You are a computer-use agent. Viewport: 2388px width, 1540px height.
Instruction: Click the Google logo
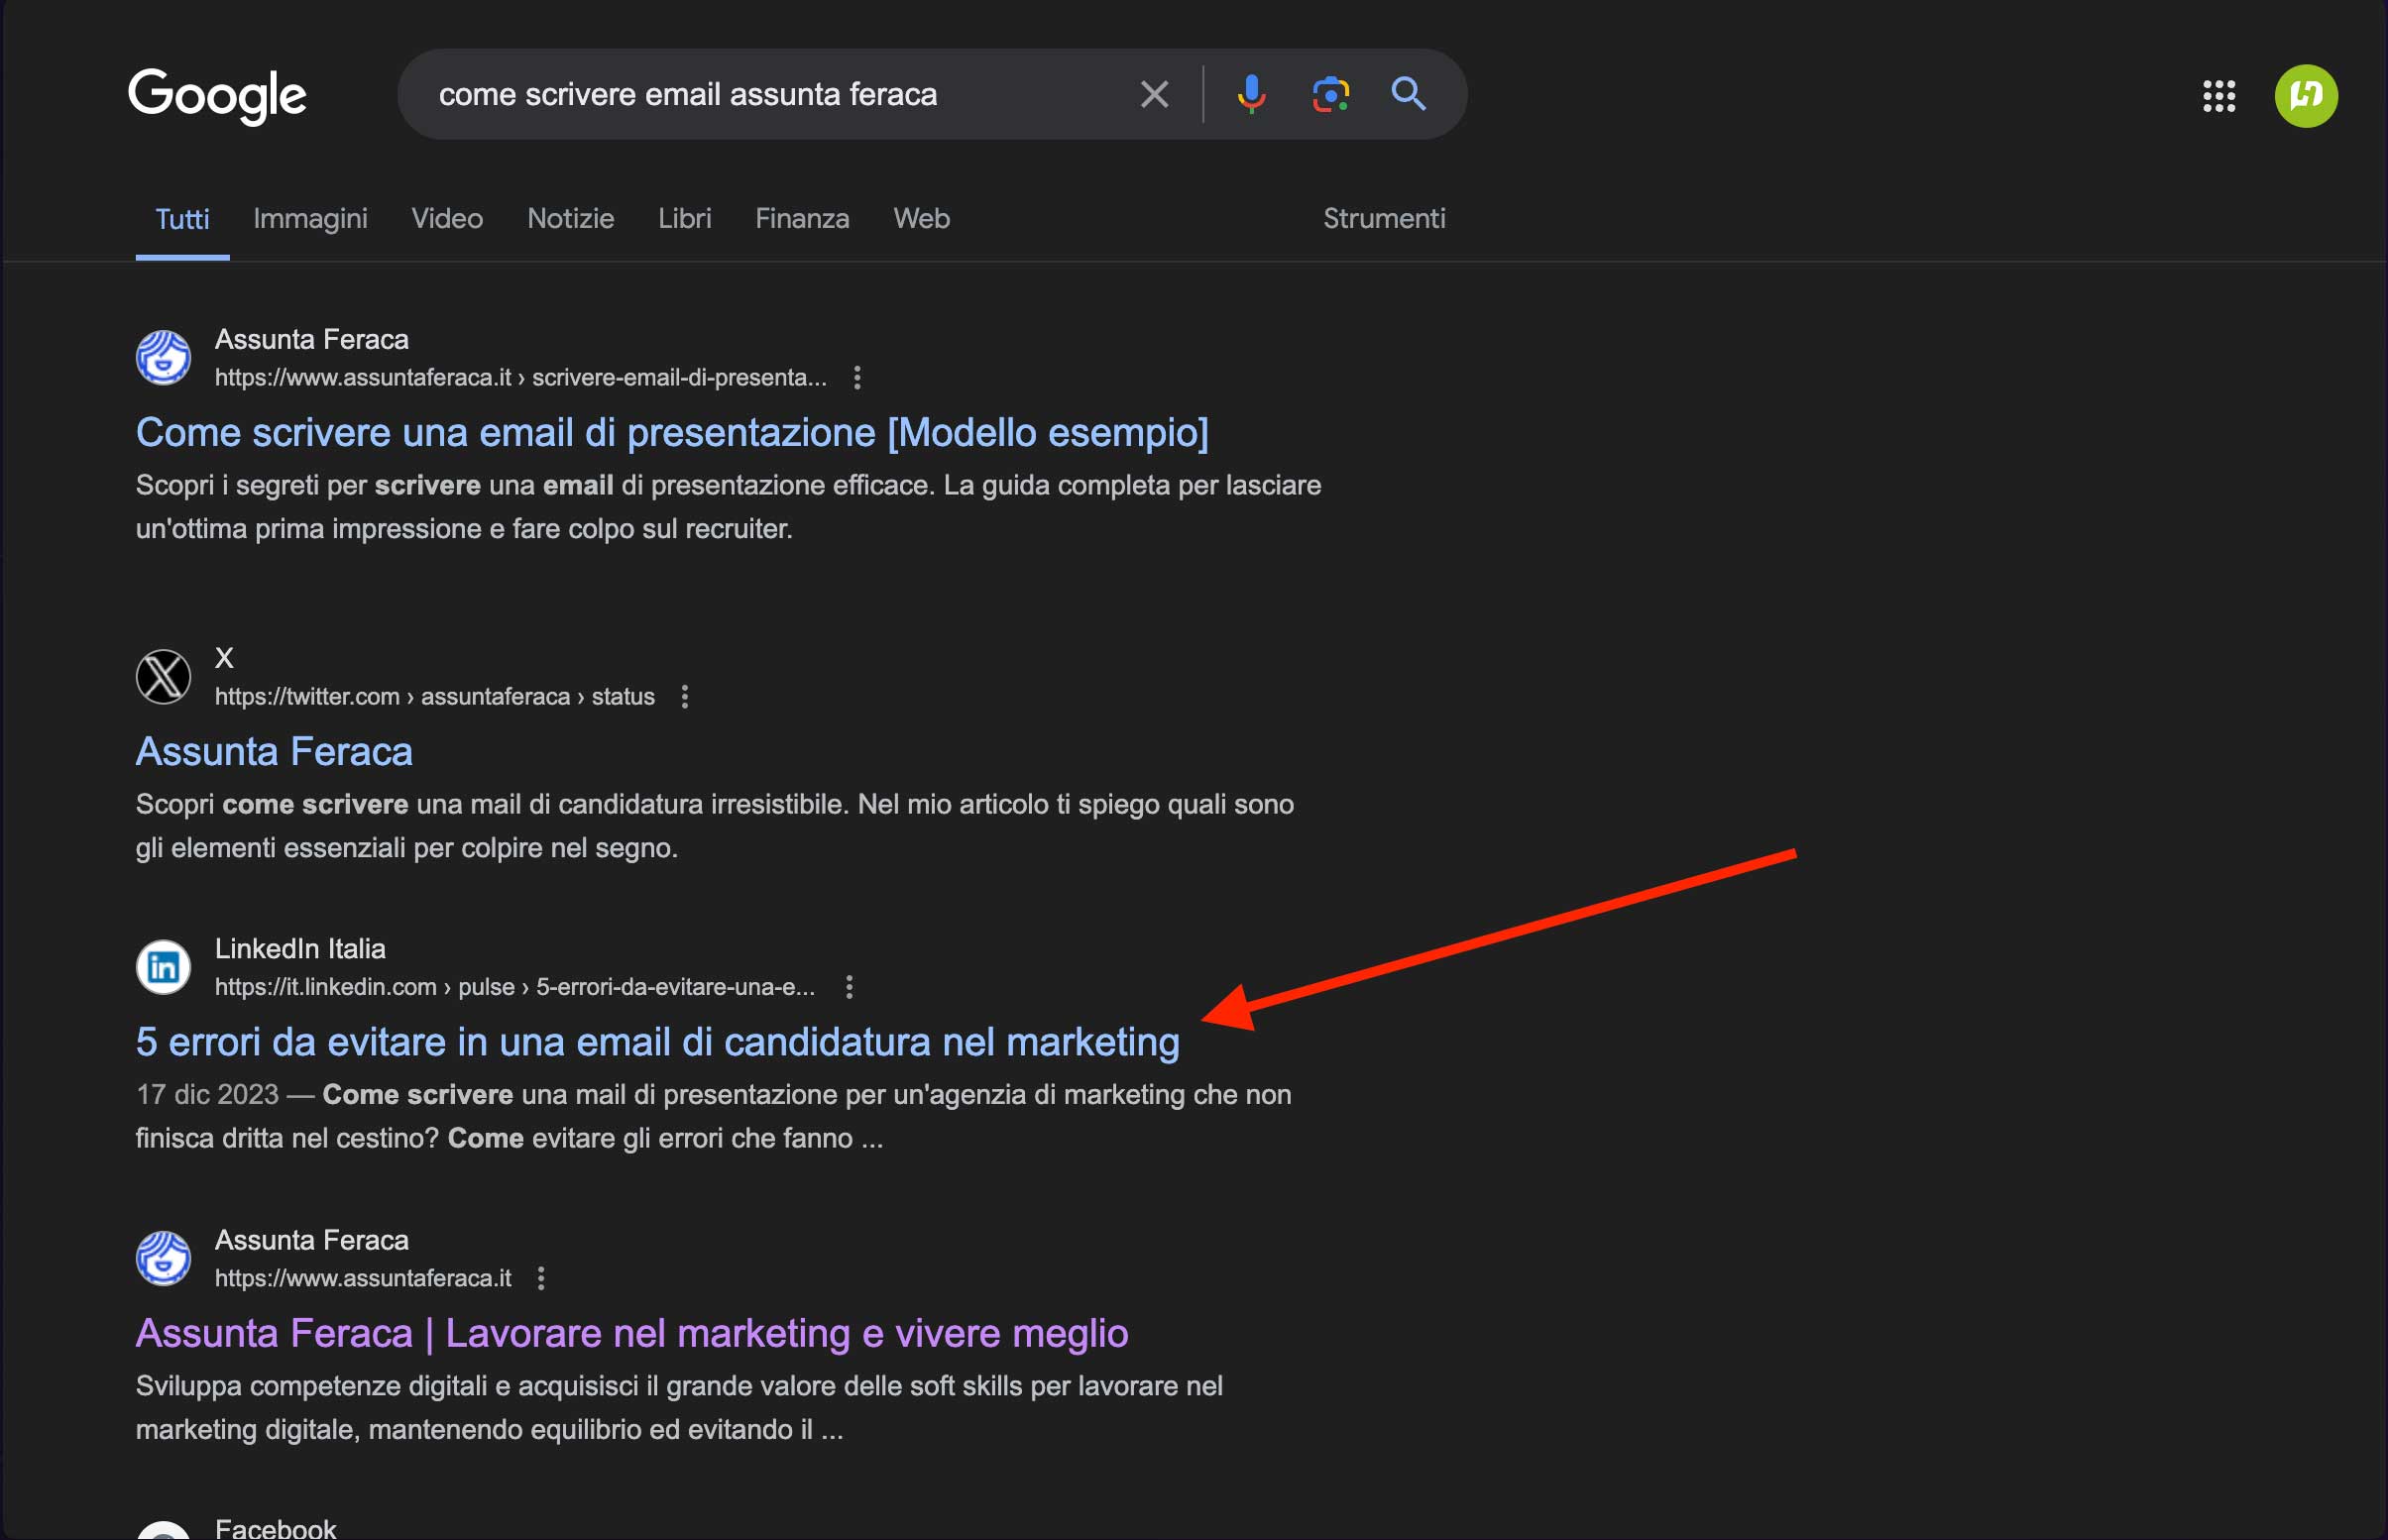(217, 95)
